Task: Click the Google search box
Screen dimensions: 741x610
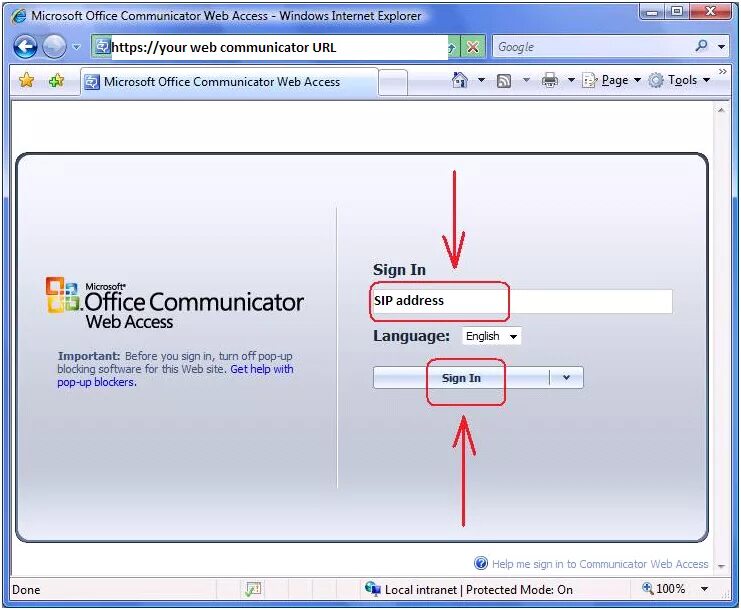Action: click(x=593, y=47)
